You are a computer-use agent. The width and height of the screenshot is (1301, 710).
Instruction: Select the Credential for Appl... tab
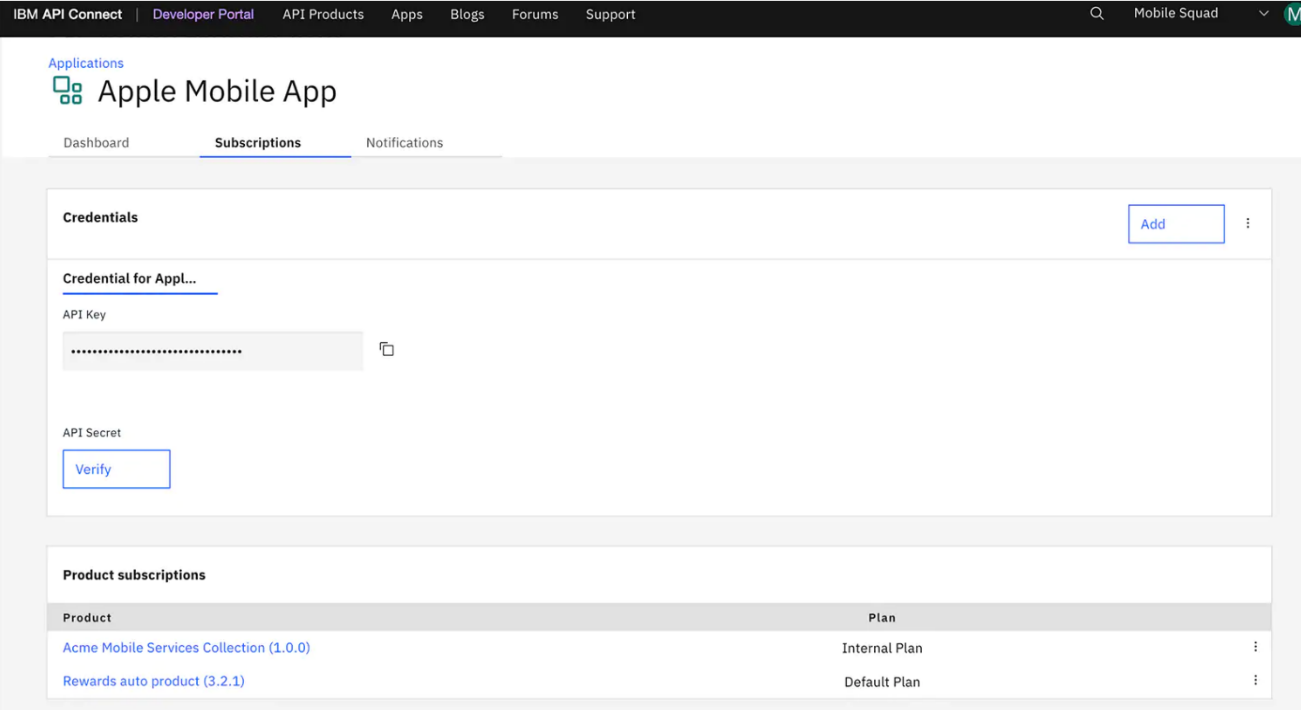coord(130,279)
